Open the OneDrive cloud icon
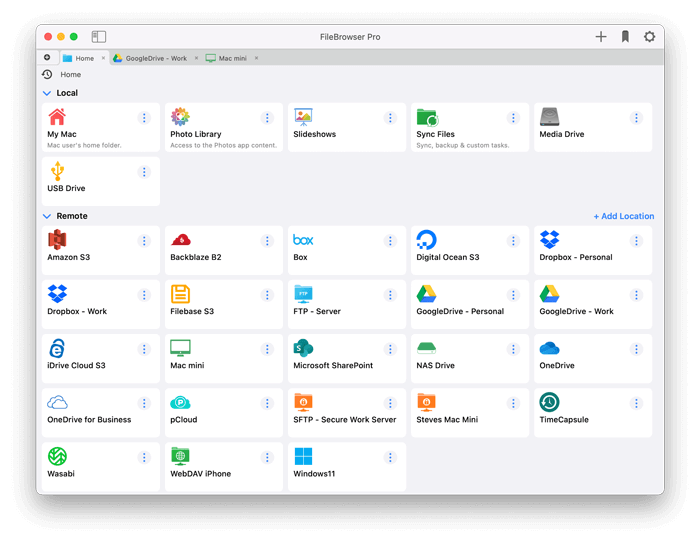This screenshot has height=542, width=700. [x=550, y=348]
